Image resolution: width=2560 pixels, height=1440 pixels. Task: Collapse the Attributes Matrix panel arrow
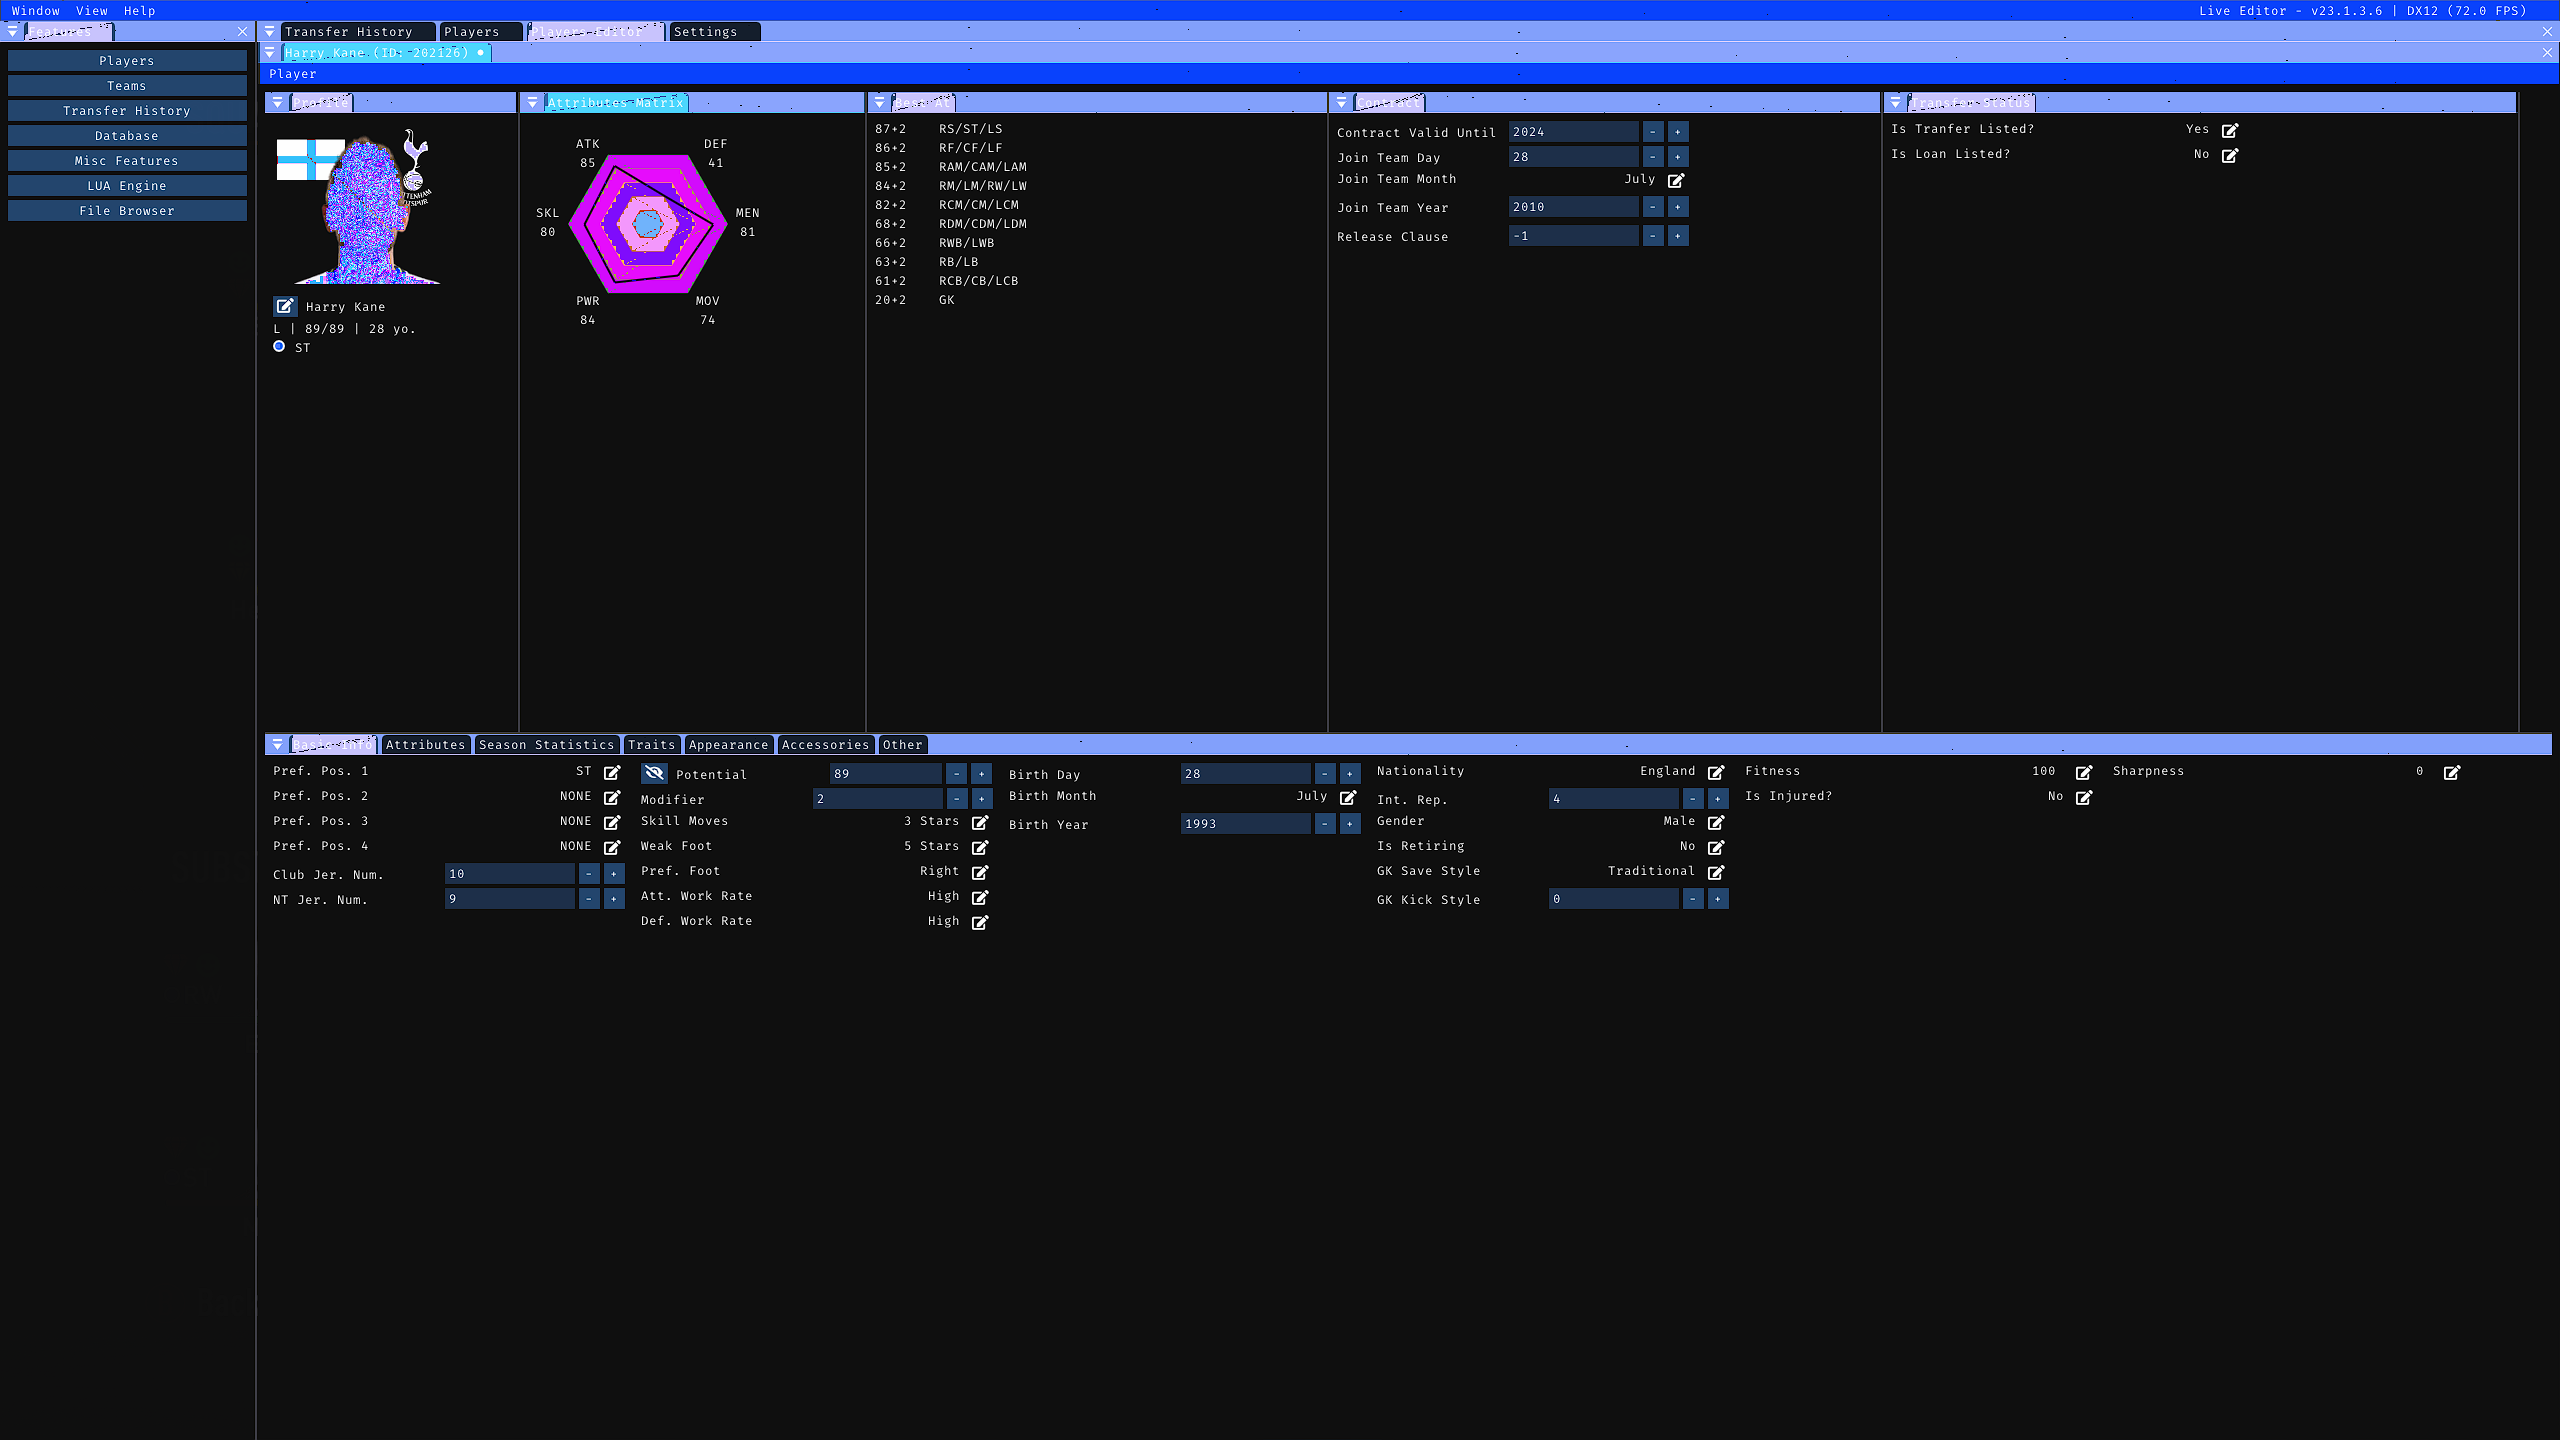(x=533, y=103)
